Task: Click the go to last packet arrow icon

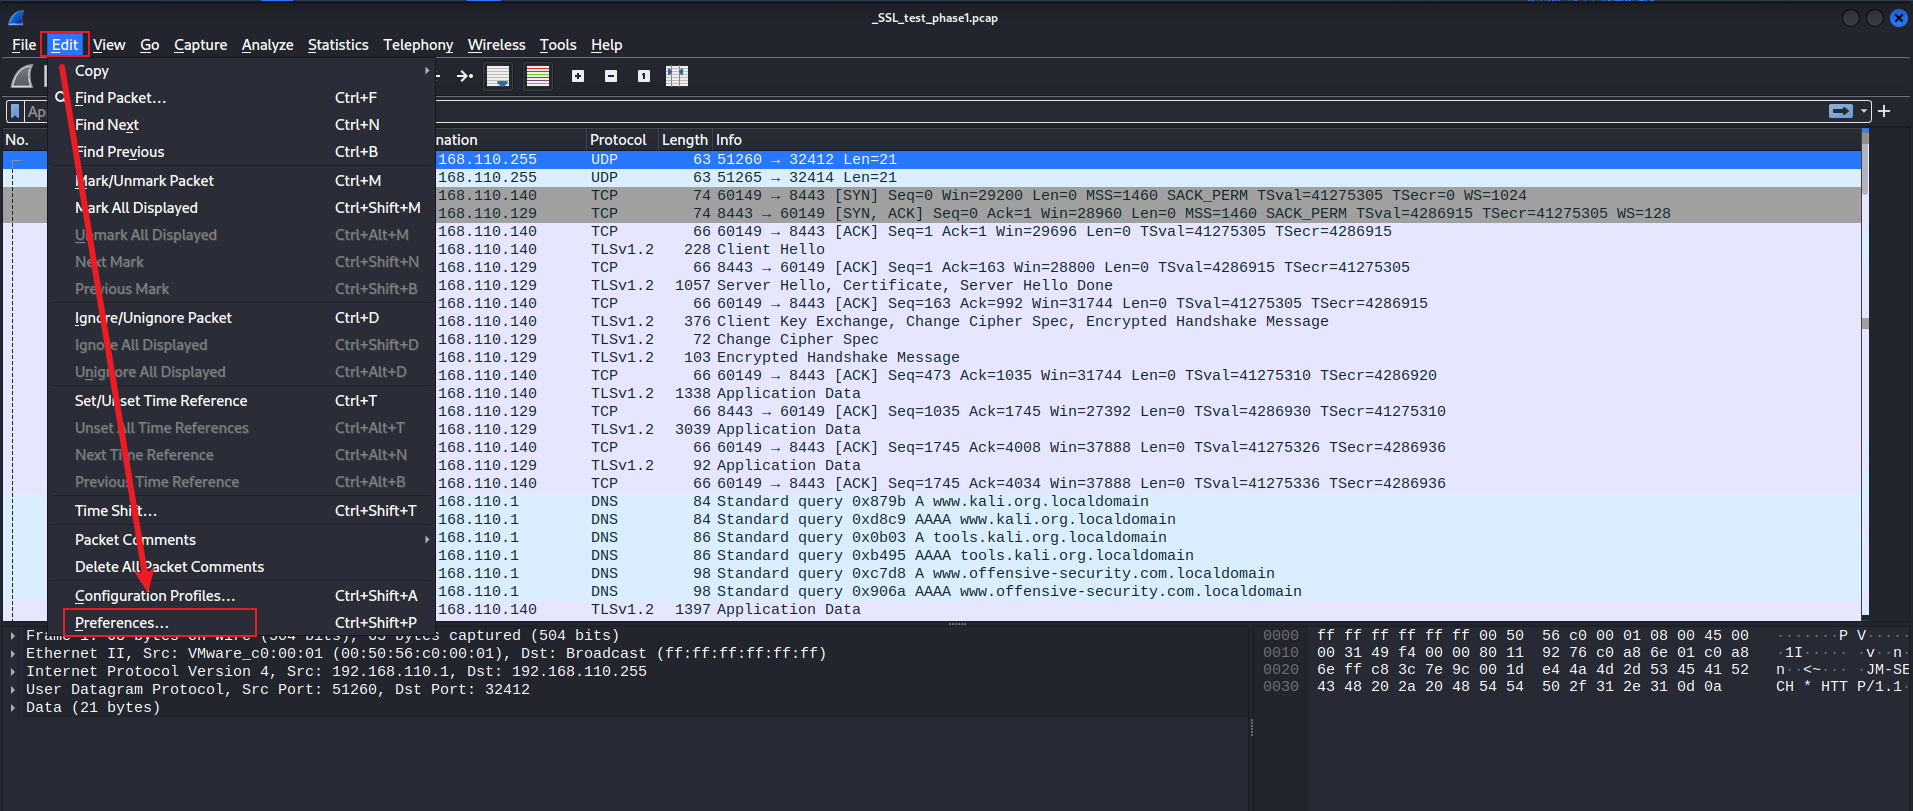Action: pyautogui.click(x=465, y=76)
